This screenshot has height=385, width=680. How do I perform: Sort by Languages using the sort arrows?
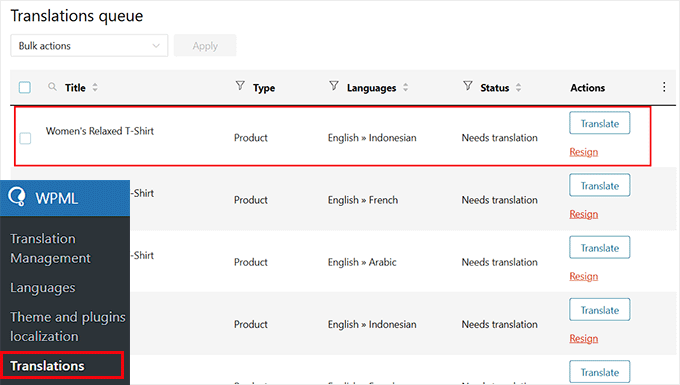pyautogui.click(x=405, y=87)
